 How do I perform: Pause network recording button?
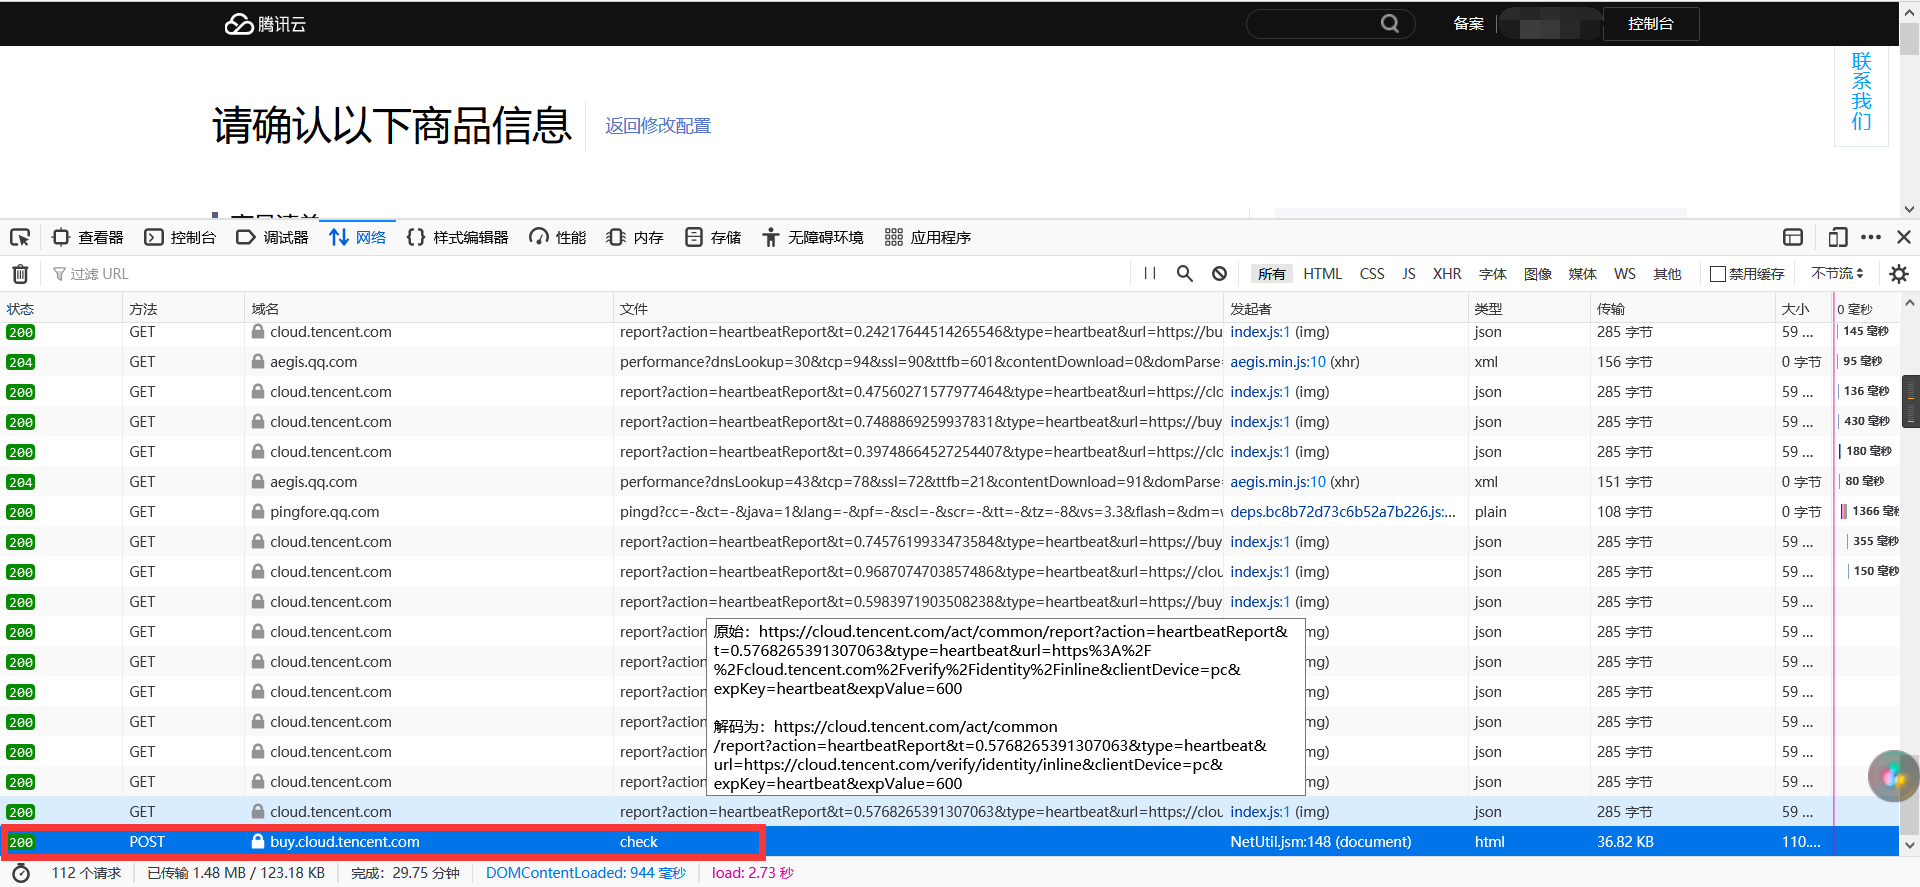[1150, 273]
